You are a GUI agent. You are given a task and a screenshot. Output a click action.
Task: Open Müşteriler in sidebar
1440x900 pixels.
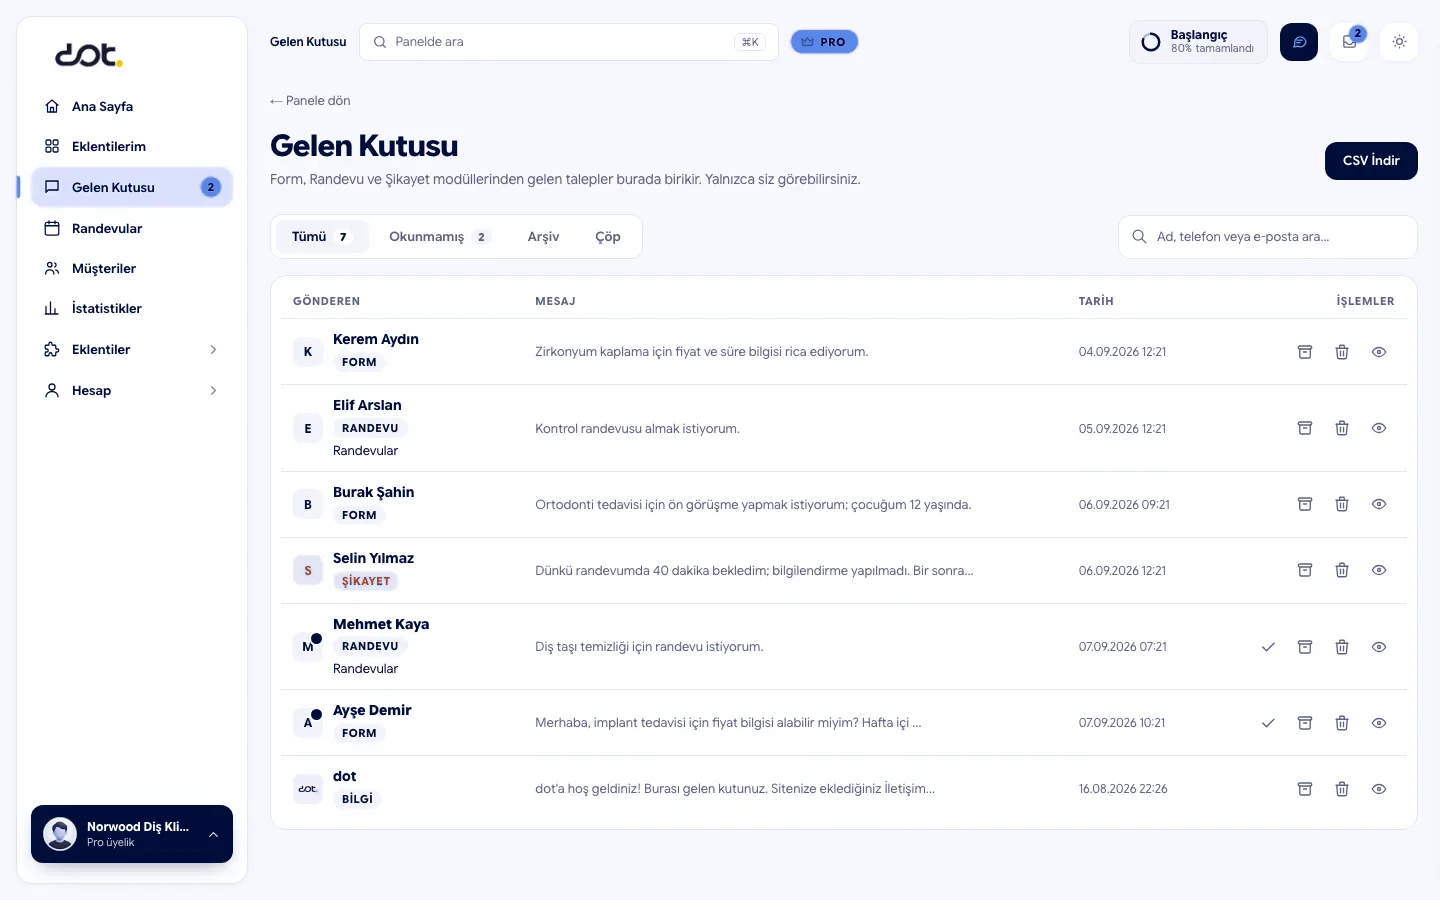(x=132, y=268)
